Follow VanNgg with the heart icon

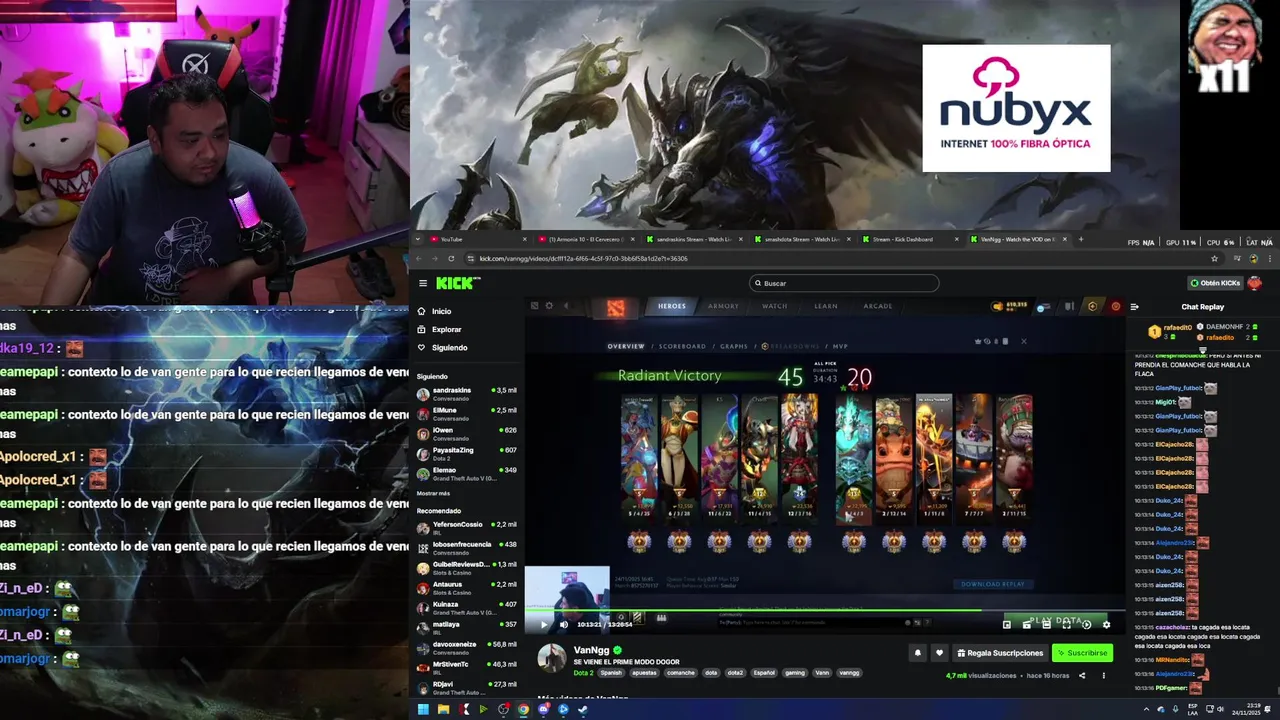tap(939, 653)
